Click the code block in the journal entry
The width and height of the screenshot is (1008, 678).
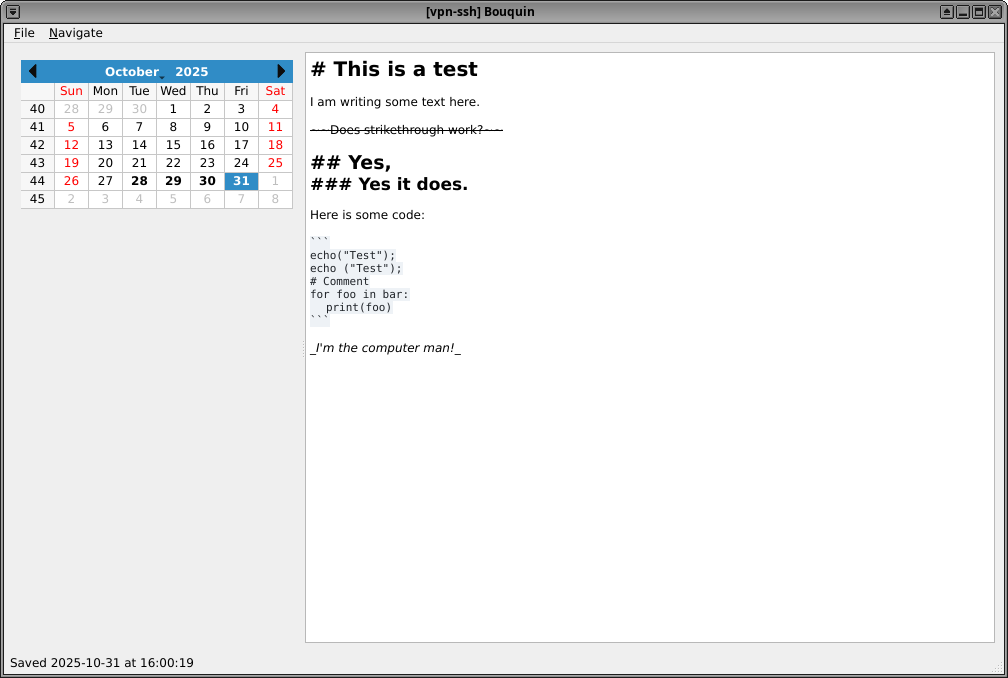point(360,275)
